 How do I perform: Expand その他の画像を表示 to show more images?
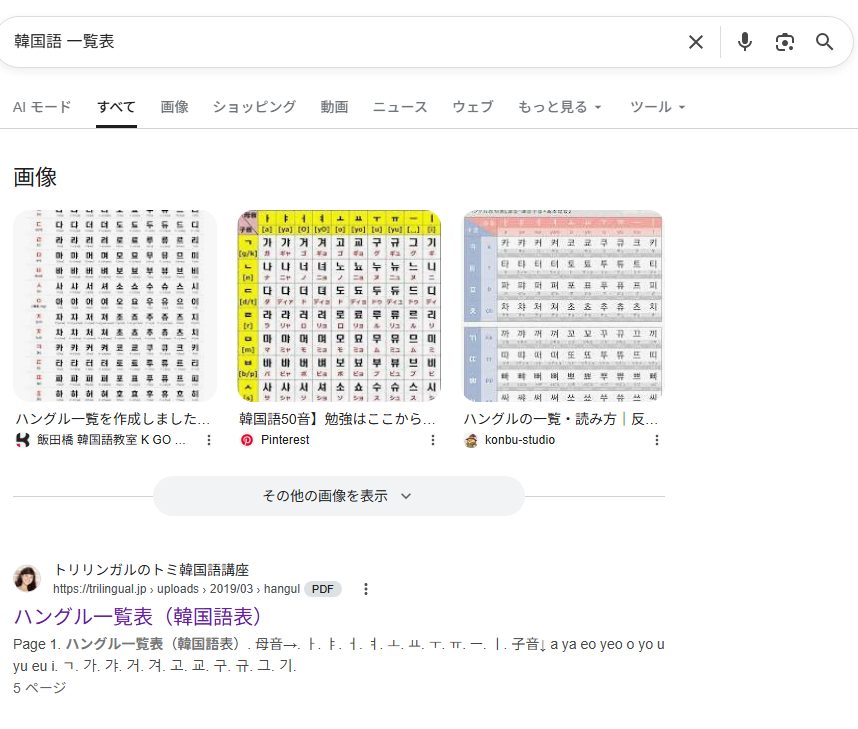[339, 496]
